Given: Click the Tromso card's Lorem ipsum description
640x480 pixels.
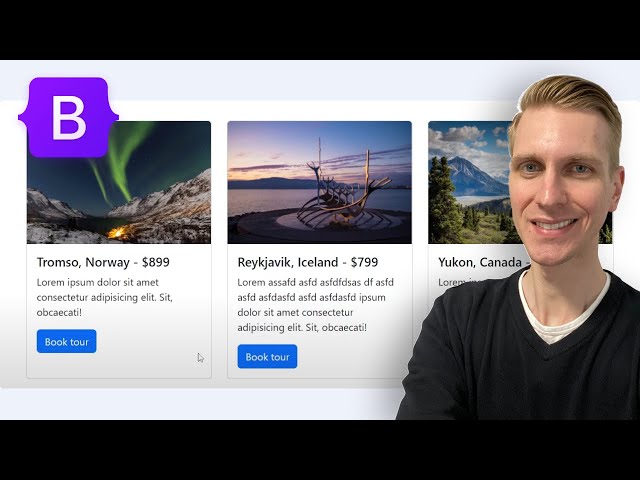Looking at the screenshot, I should click(x=105, y=297).
